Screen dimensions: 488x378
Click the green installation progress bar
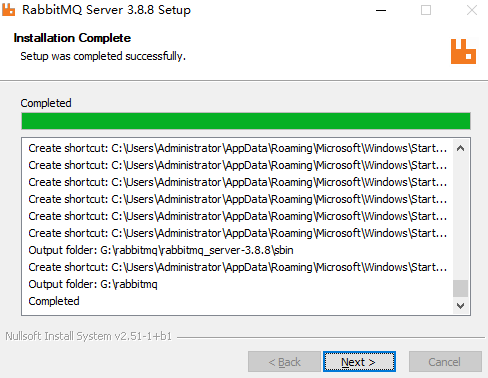pos(246,121)
